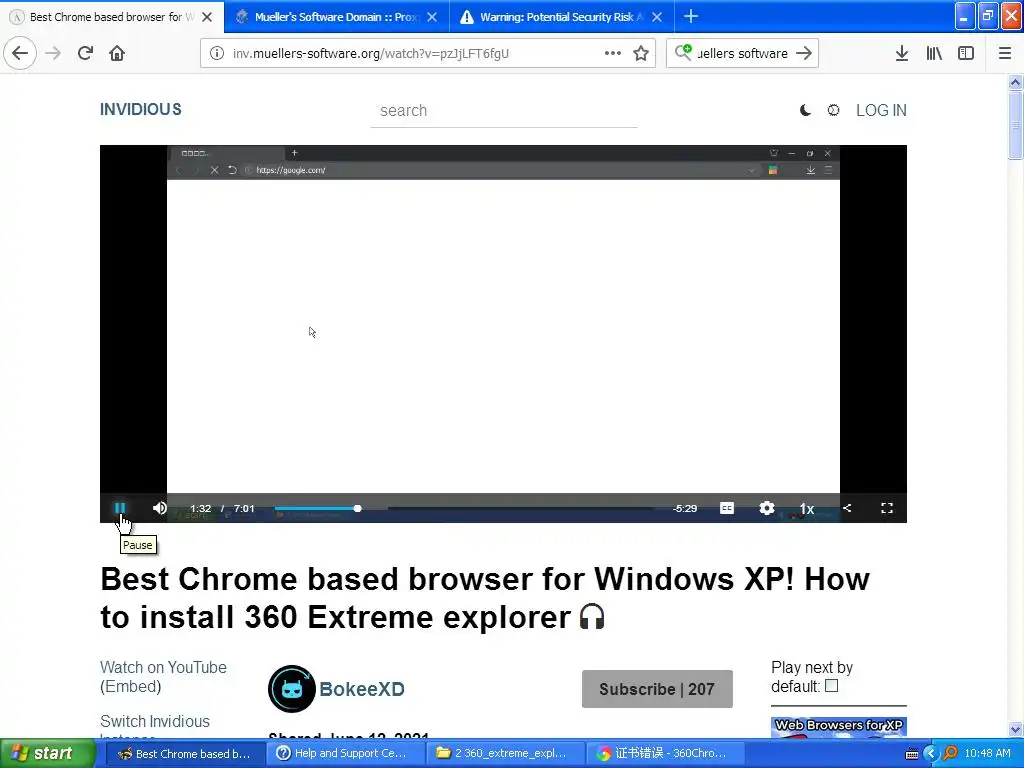Reload the current page
This screenshot has width=1024, height=768.
coord(85,53)
